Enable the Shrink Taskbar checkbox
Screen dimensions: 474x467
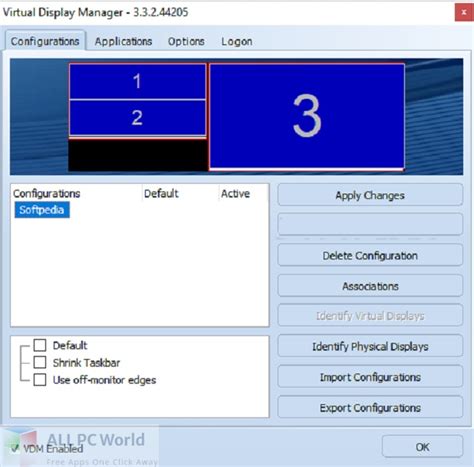(40, 362)
